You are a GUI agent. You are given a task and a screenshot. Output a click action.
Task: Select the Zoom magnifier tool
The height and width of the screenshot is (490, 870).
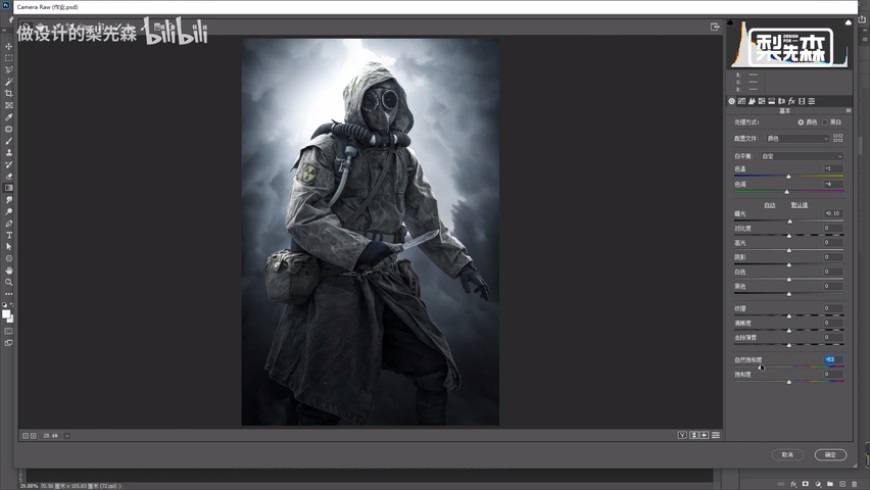pos(9,281)
